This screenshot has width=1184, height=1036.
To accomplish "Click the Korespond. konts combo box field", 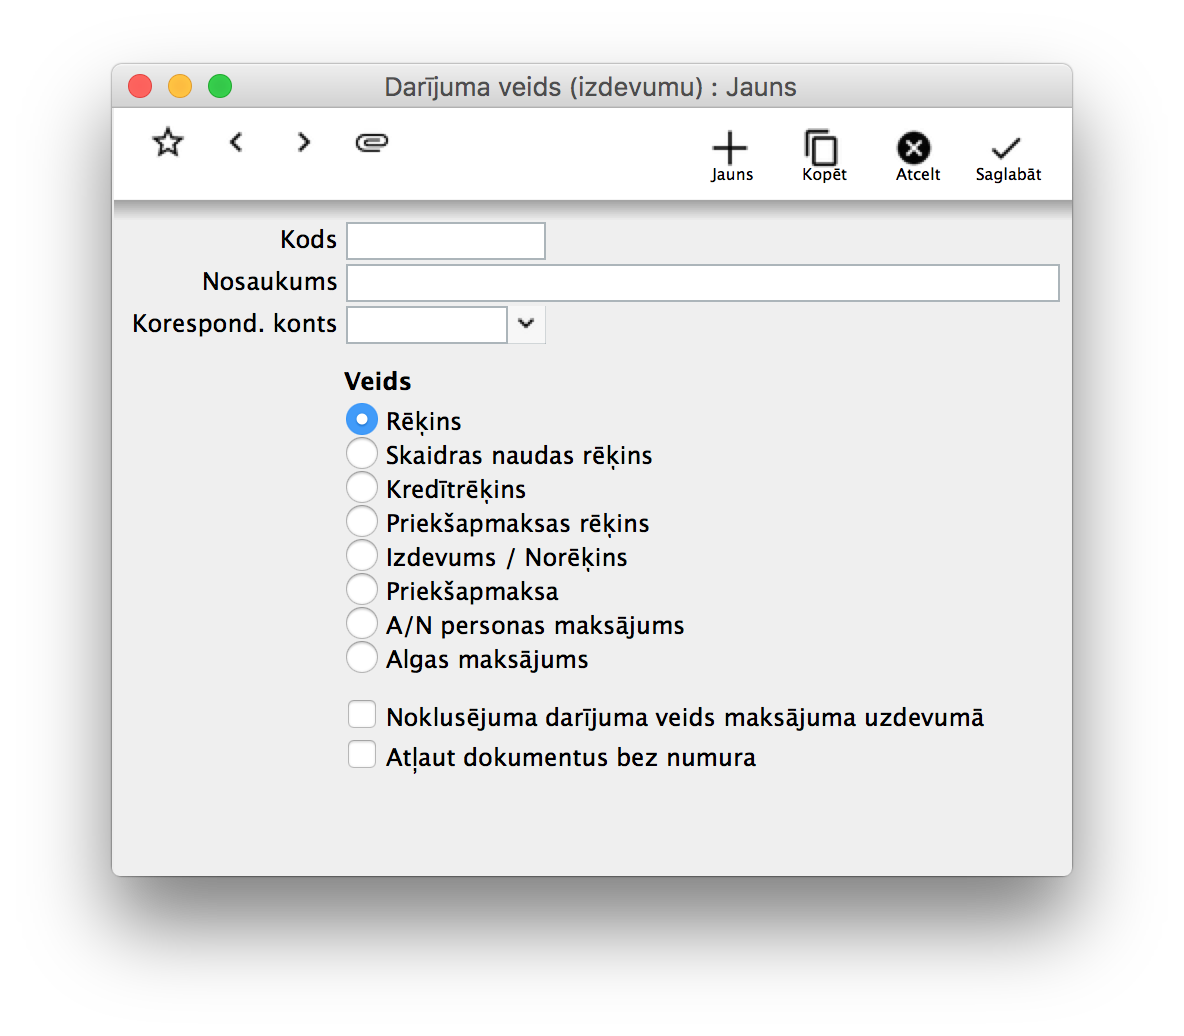I will pyautogui.click(x=427, y=324).
